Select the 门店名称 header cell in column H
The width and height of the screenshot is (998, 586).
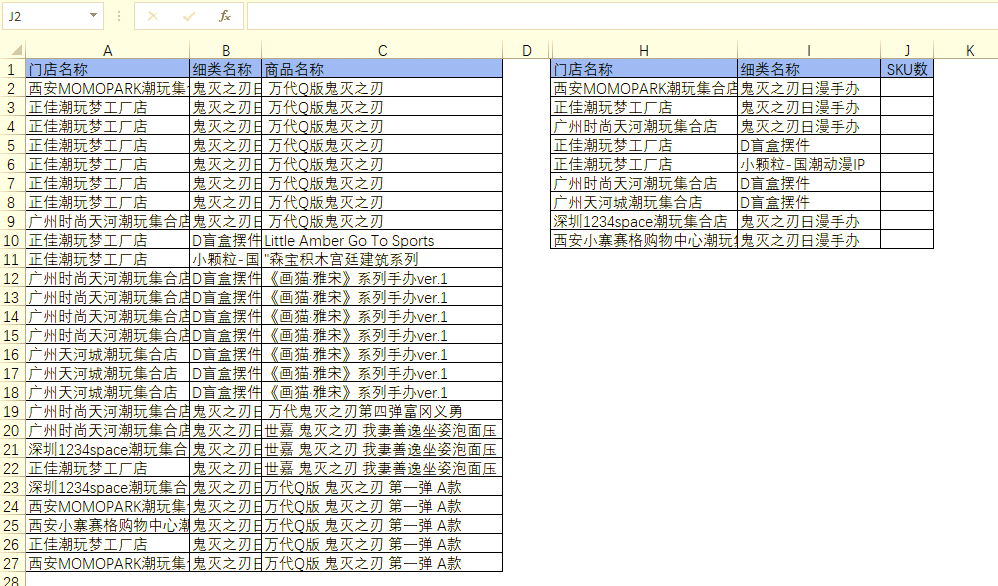coord(644,69)
